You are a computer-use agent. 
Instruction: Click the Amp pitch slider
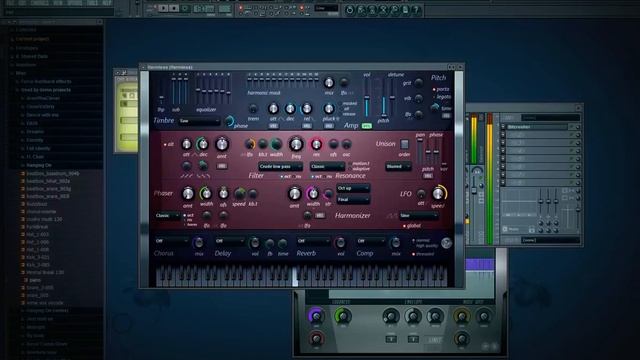pyautogui.click(x=383, y=98)
